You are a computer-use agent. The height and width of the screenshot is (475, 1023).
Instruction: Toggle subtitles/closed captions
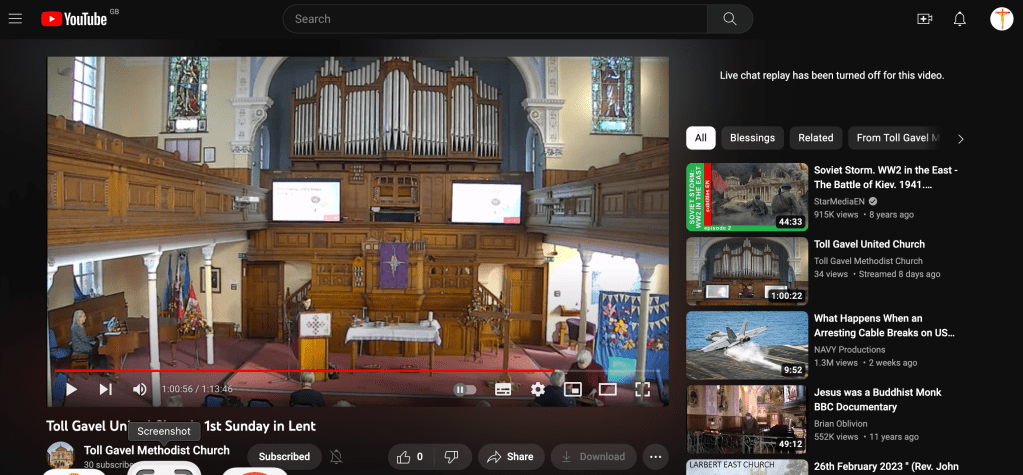tap(503, 389)
